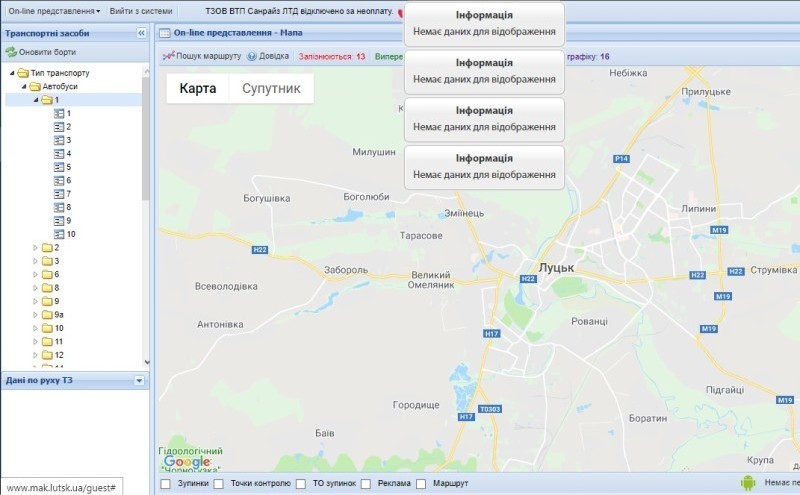Select the Карта map view

click(197, 88)
